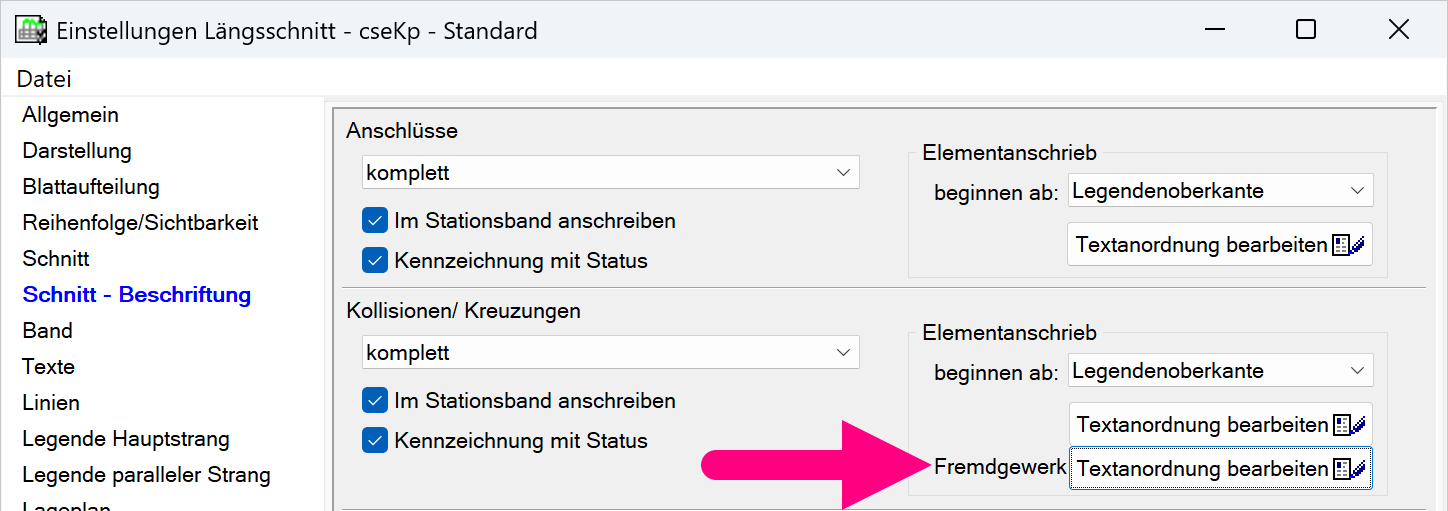Open Anschlüsse 'beginnen ab' Legendenoberkante dropdown
Image resolution: width=1448 pixels, height=511 pixels.
click(1220, 191)
